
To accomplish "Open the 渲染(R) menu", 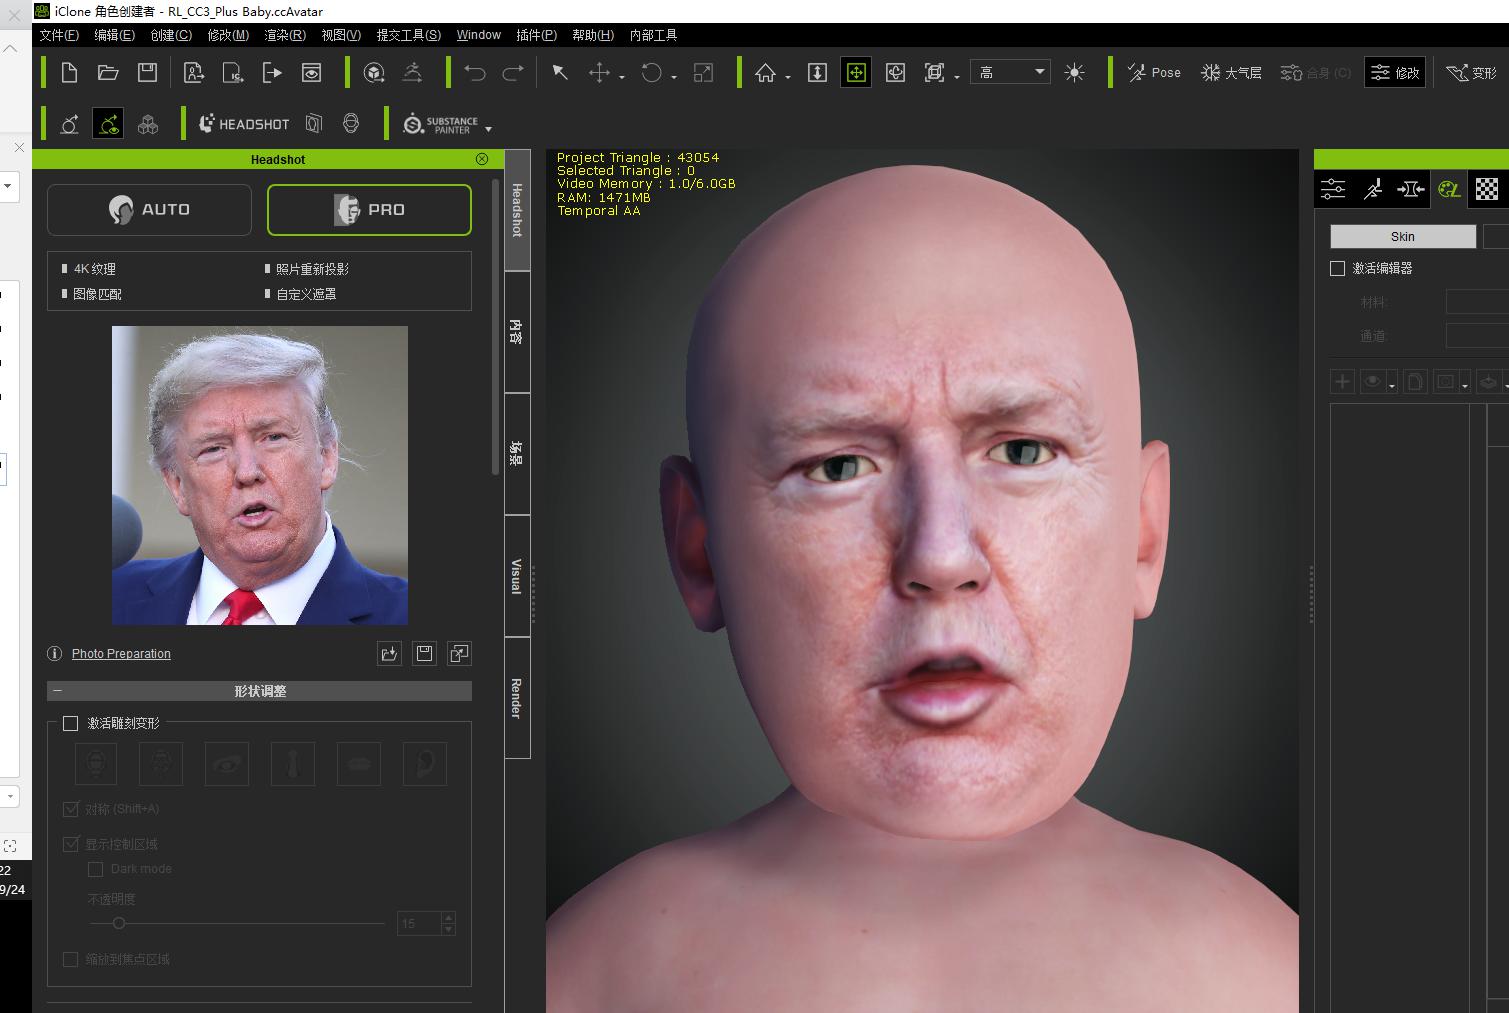I will (285, 35).
